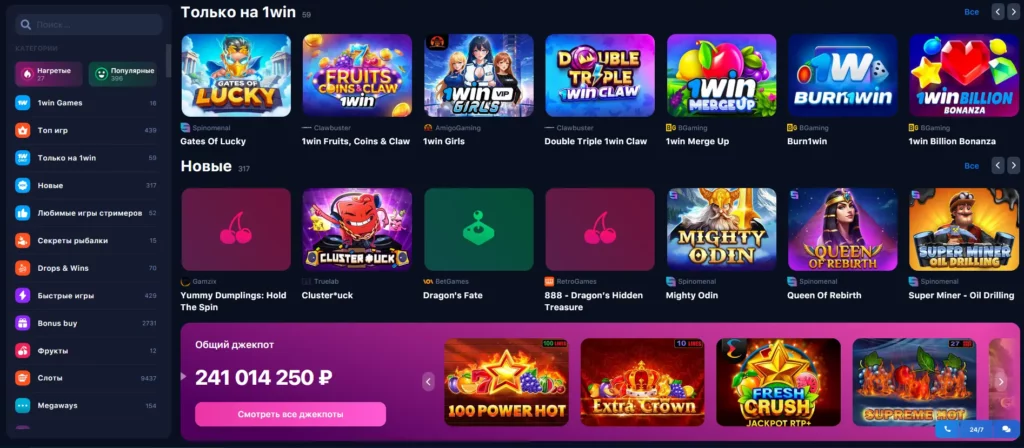Filter by the Heated games chip

pos(49,74)
